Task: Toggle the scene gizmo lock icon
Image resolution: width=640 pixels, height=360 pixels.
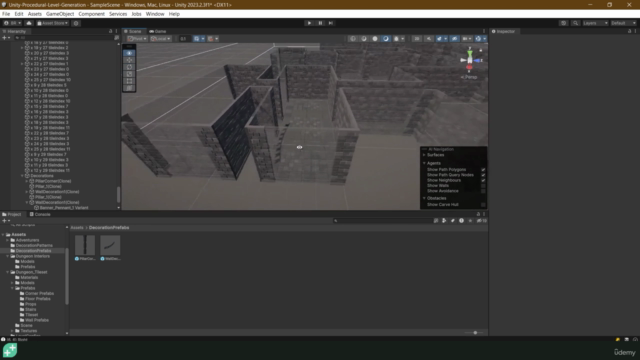Action: tap(481, 50)
